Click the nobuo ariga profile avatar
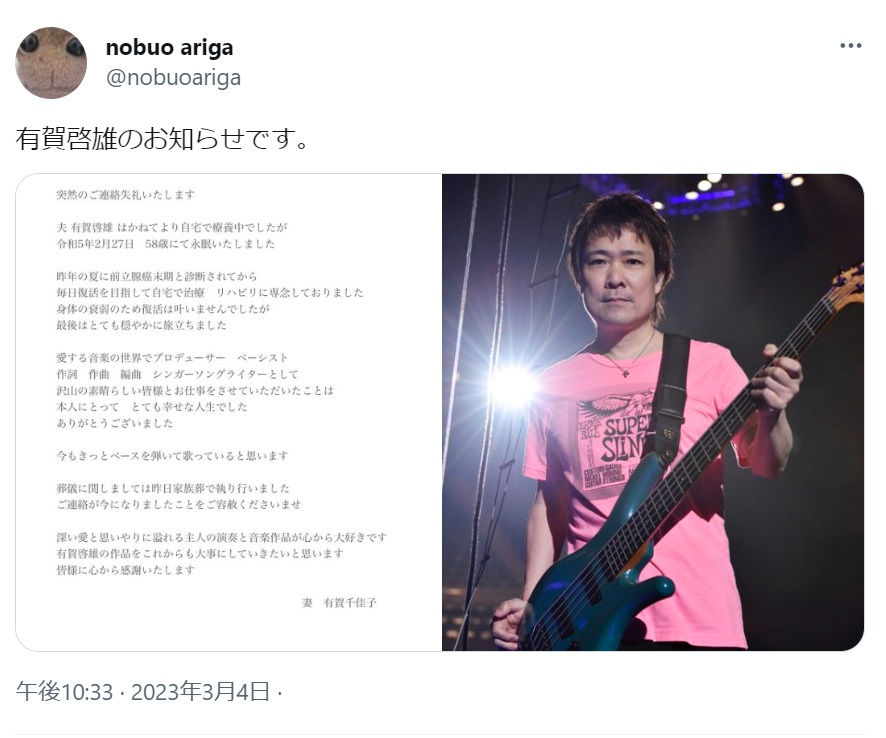 click(51, 63)
